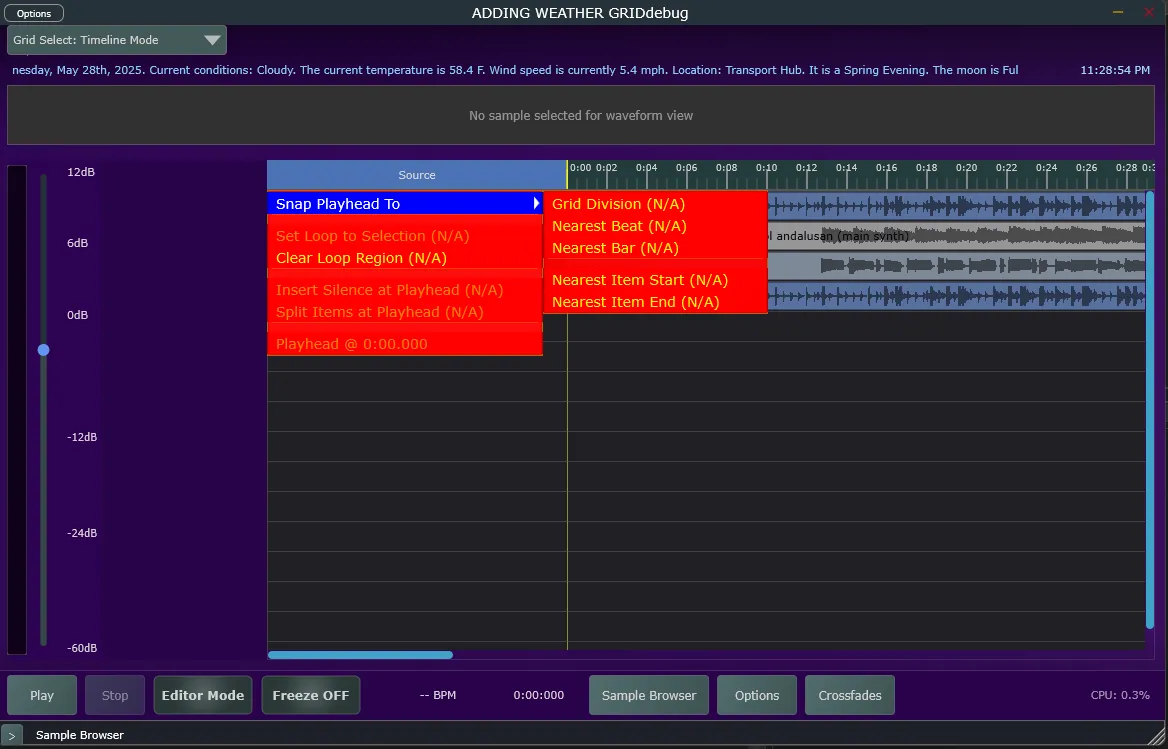Click the horizontal timeline scrollbar
This screenshot has width=1168, height=749.
pyautogui.click(x=360, y=655)
